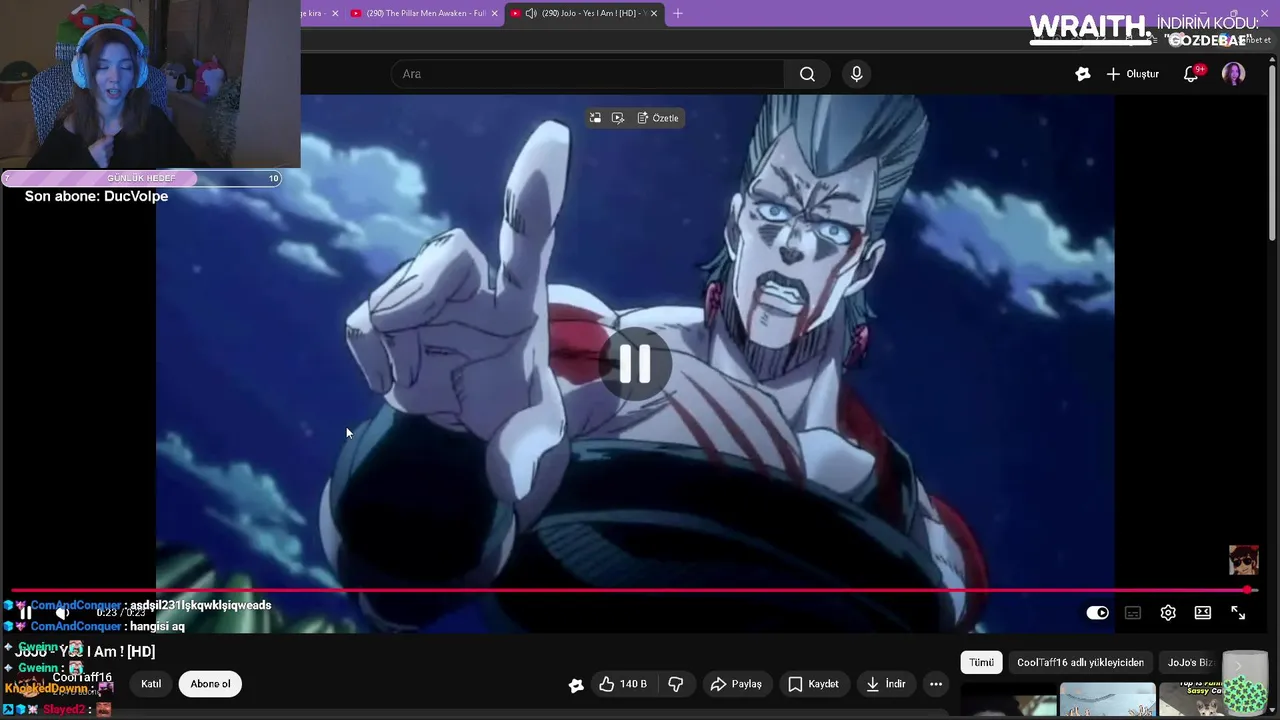Image resolution: width=1280 pixels, height=720 pixels.
Task: Click the second overlay icon left of Özetle
Action: [x=618, y=118]
